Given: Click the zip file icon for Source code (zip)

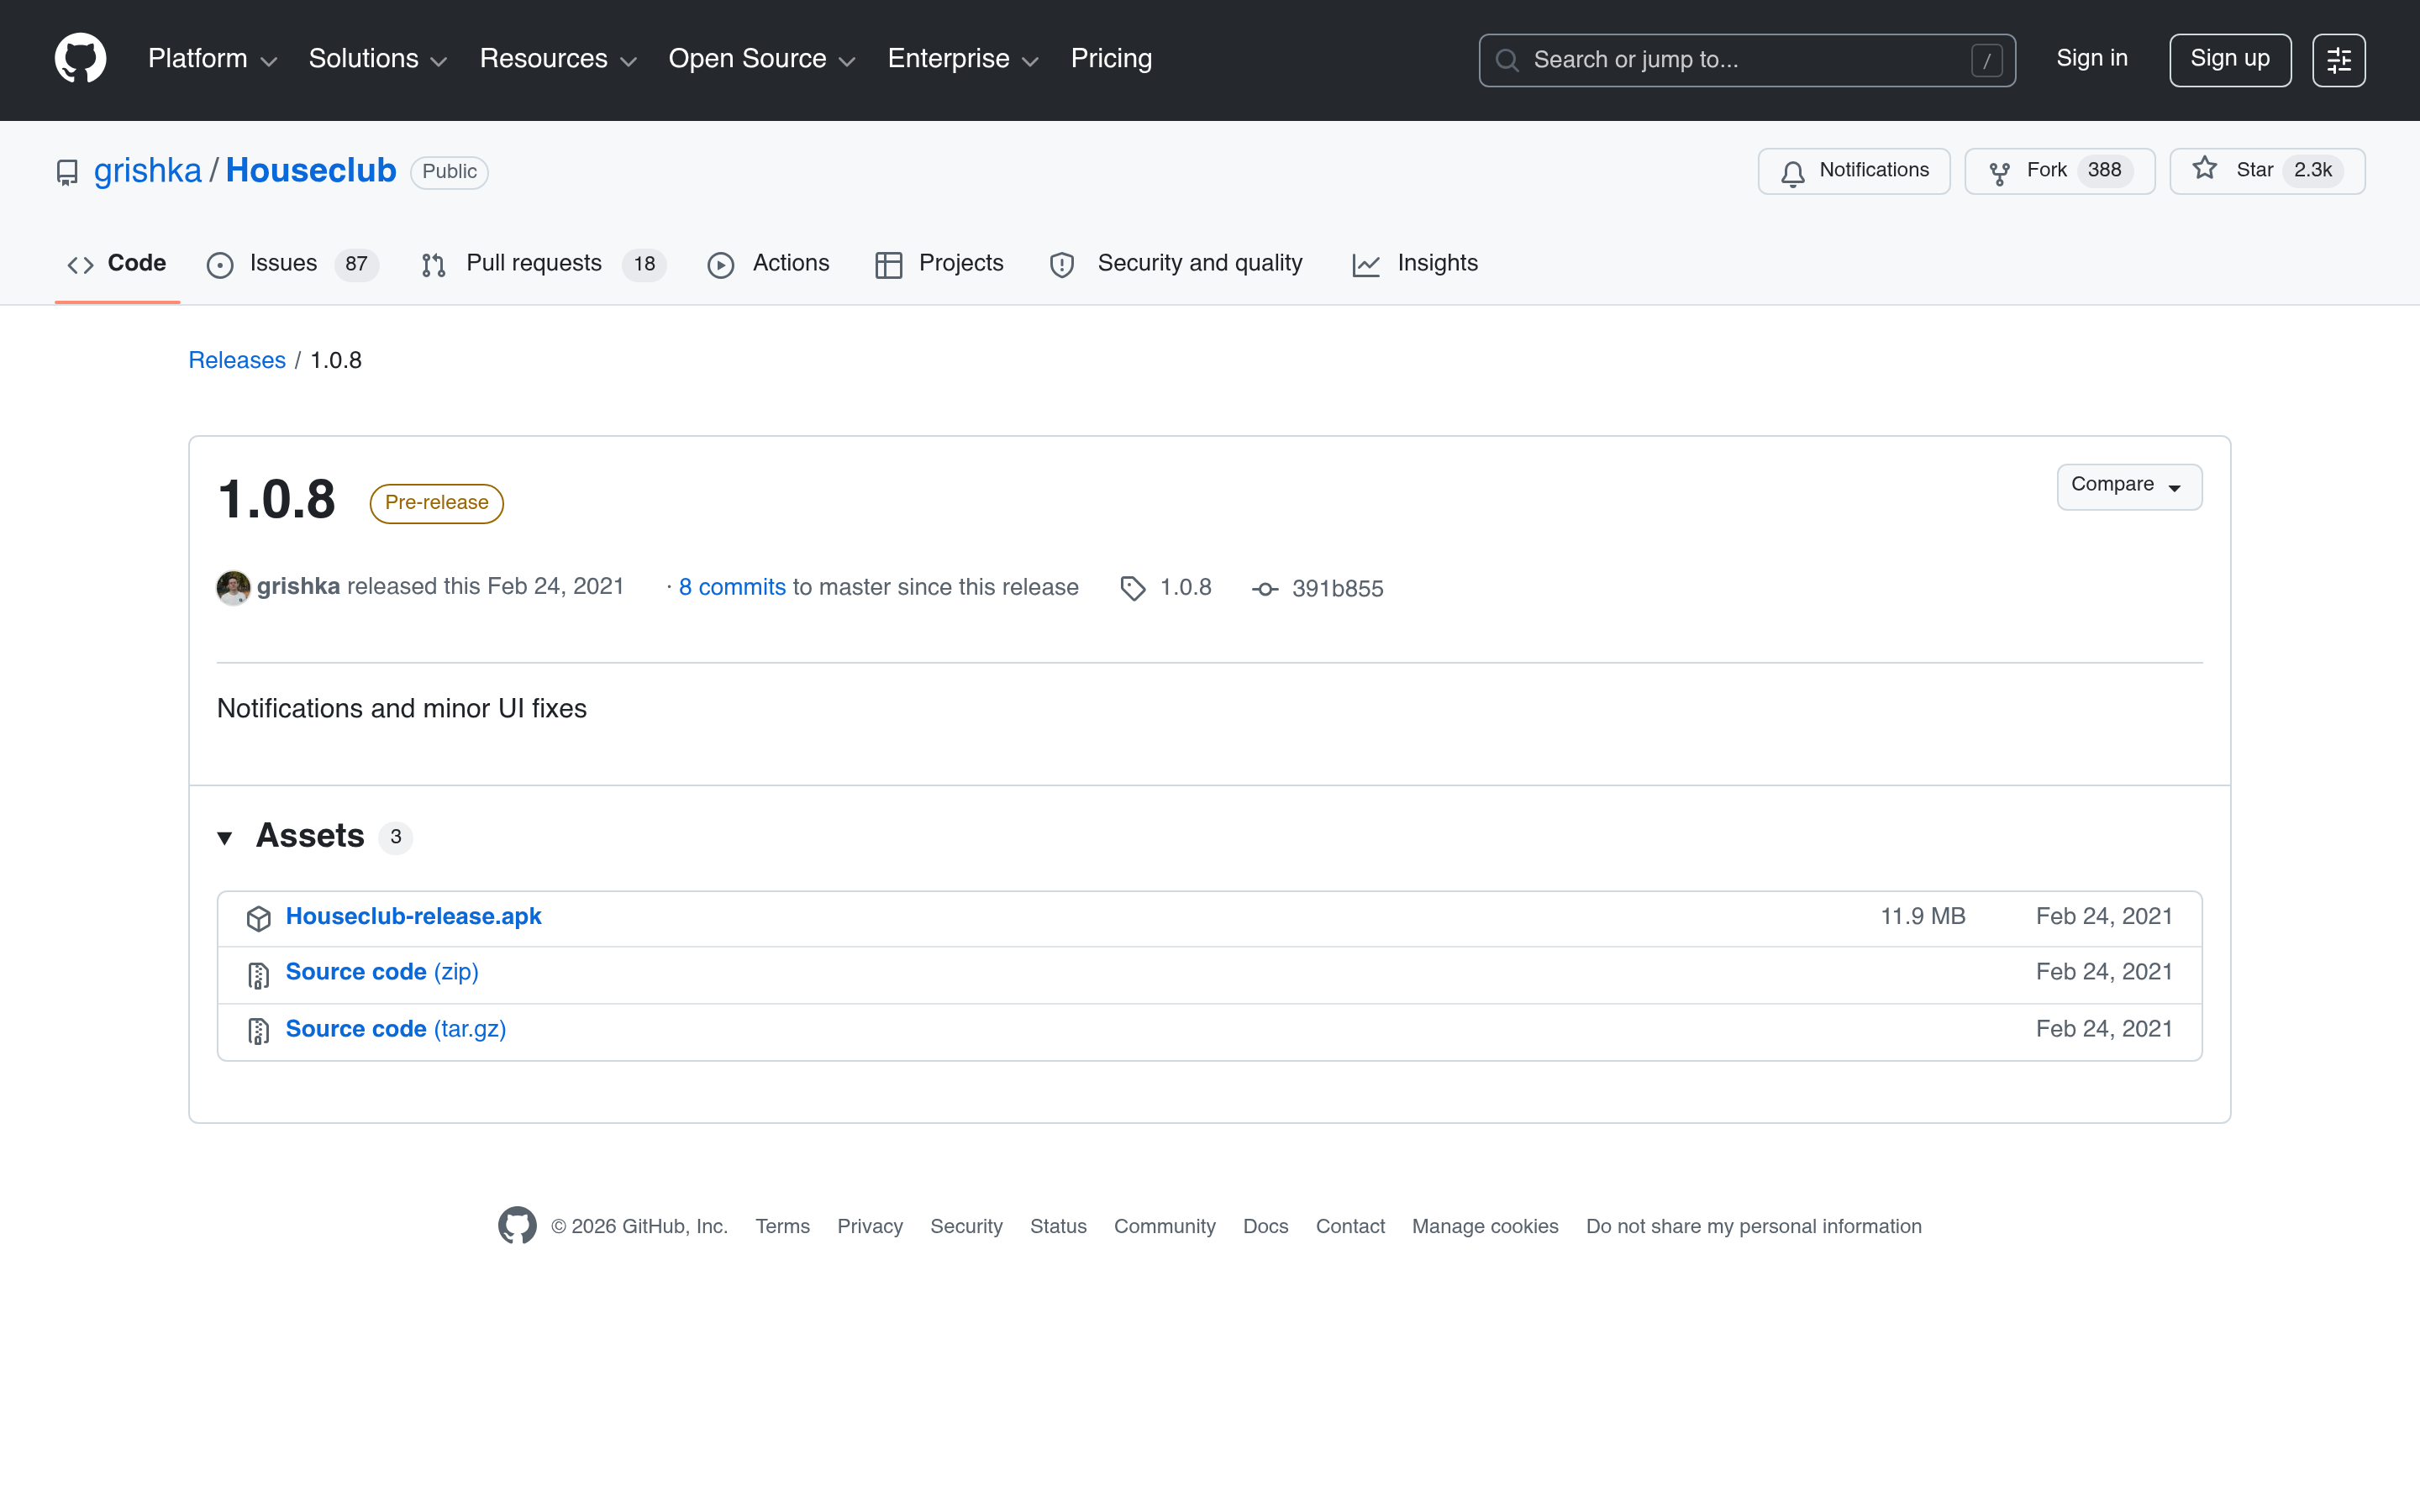Looking at the screenshot, I should point(259,976).
